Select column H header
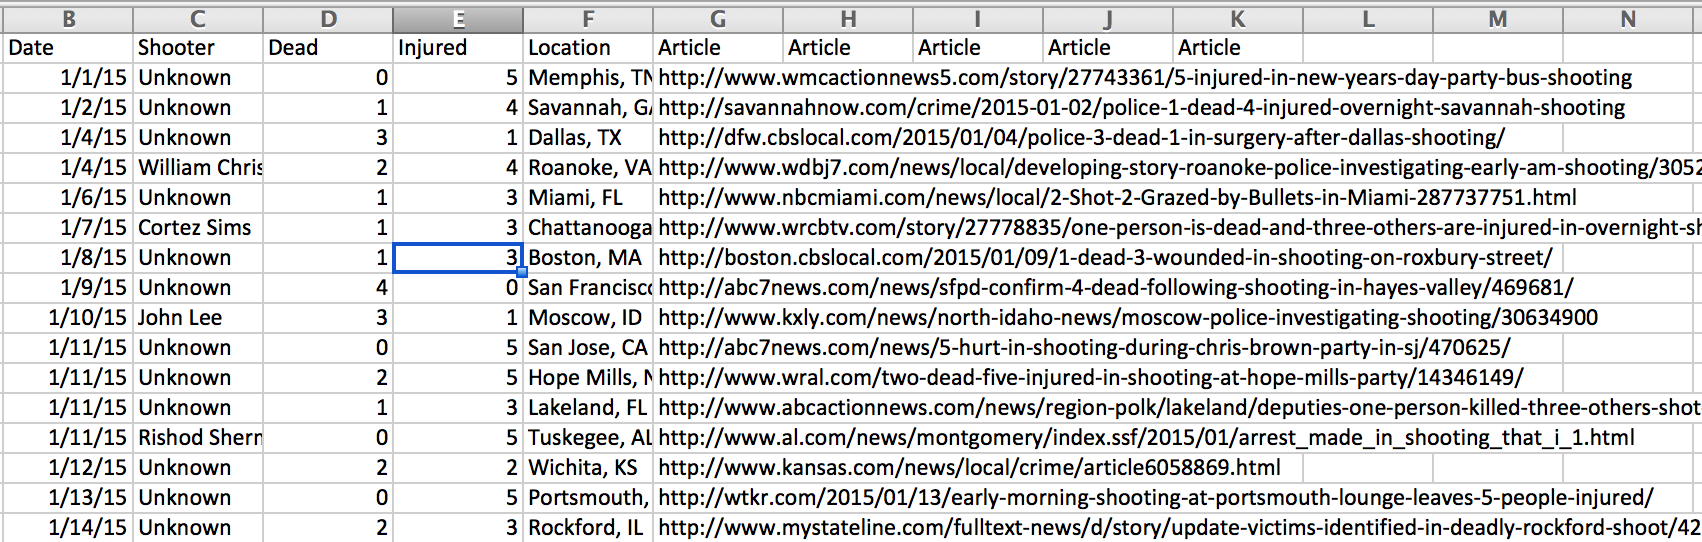Image resolution: width=1702 pixels, height=542 pixels. [848, 19]
